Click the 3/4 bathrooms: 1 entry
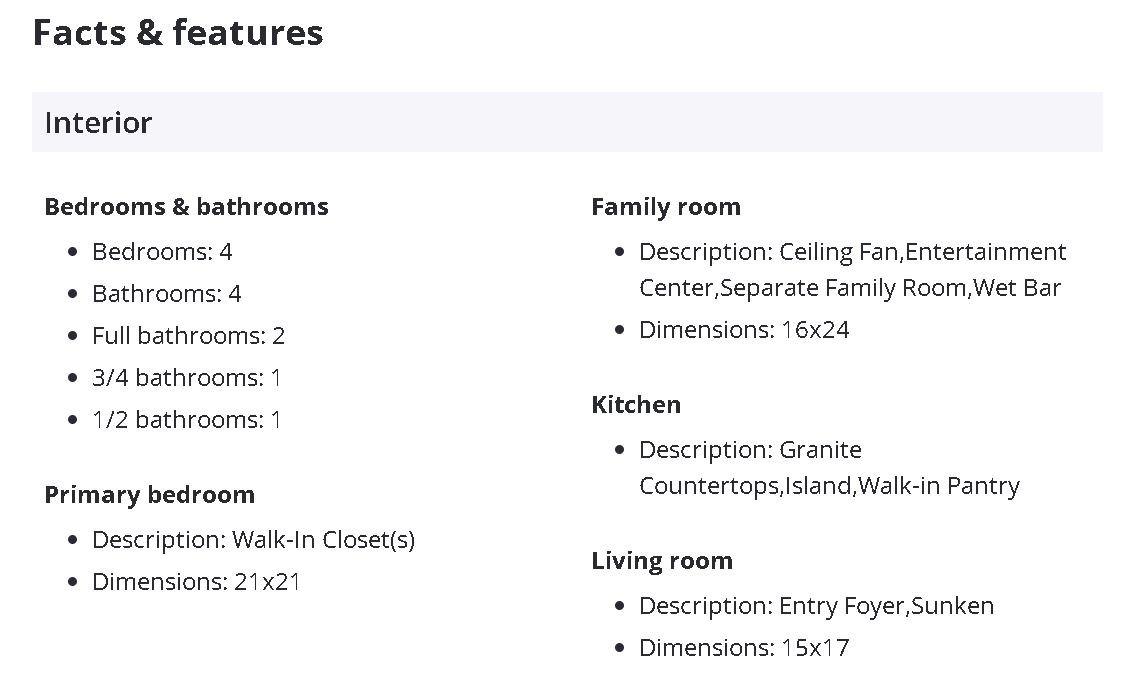The height and width of the screenshot is (681, 1137). (187, 378)
